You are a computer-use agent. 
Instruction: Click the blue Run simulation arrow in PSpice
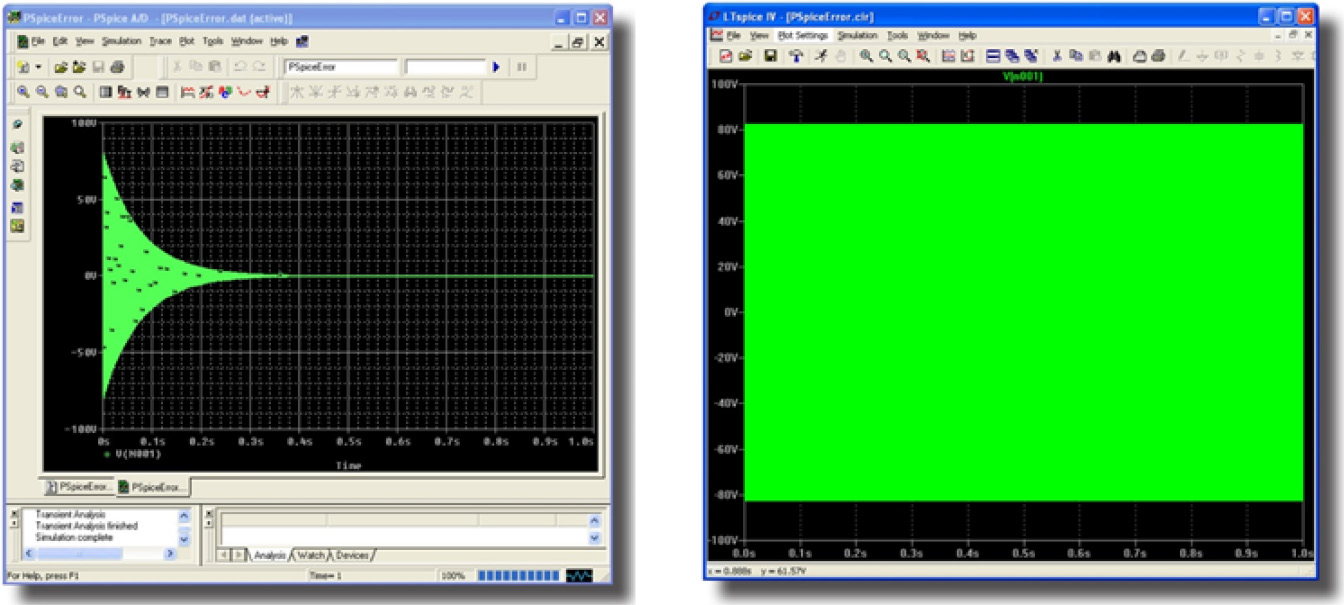(x=496, y=67)
